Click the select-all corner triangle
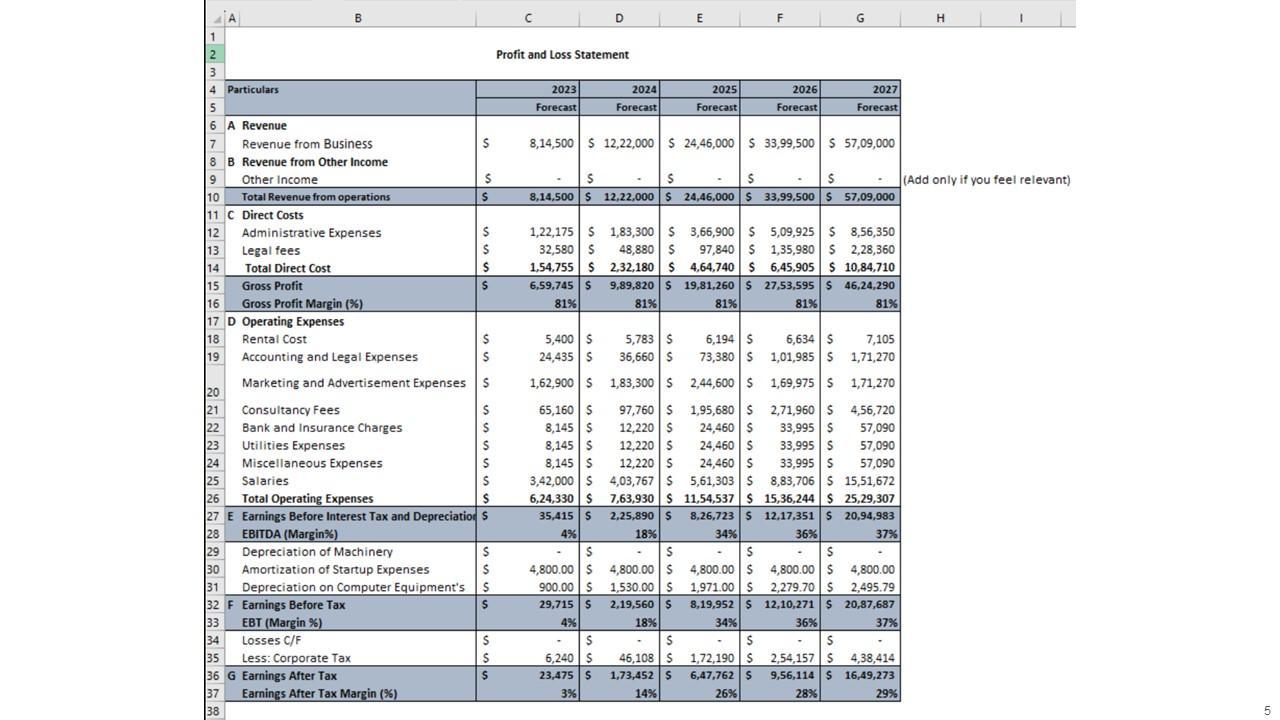The height and width of the screenshot is (720, 1280). pos(216,19)
